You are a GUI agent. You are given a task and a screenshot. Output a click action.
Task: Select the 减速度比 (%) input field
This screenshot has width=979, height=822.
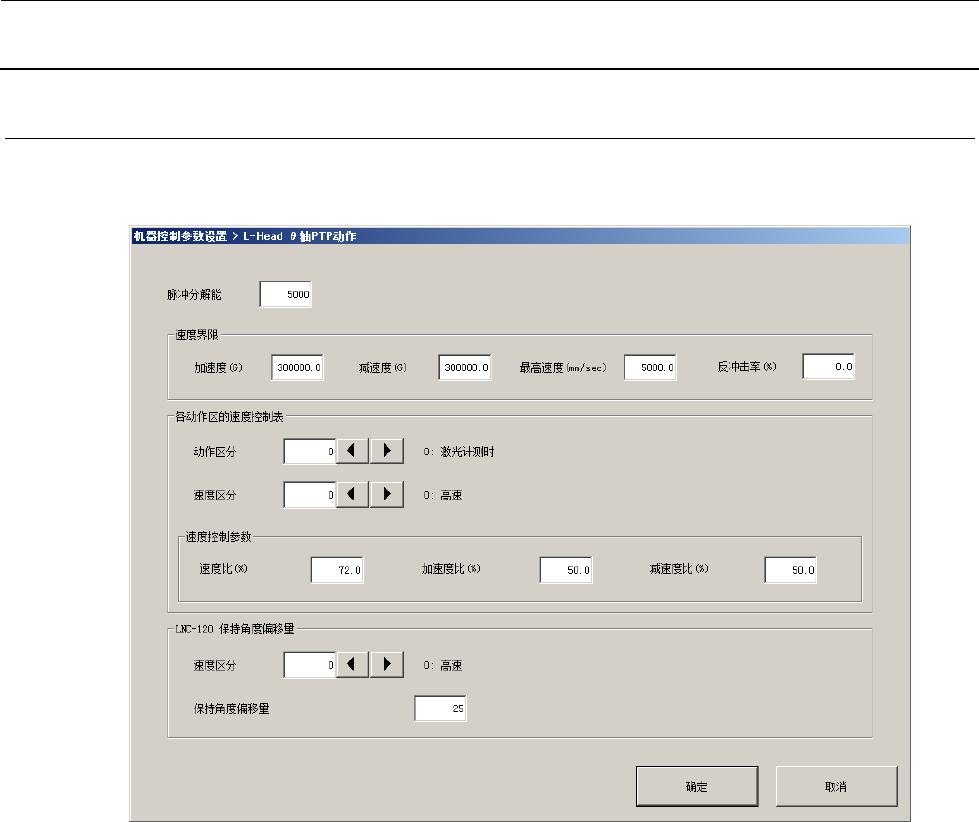pyautogui.click(x=790, y=570)
